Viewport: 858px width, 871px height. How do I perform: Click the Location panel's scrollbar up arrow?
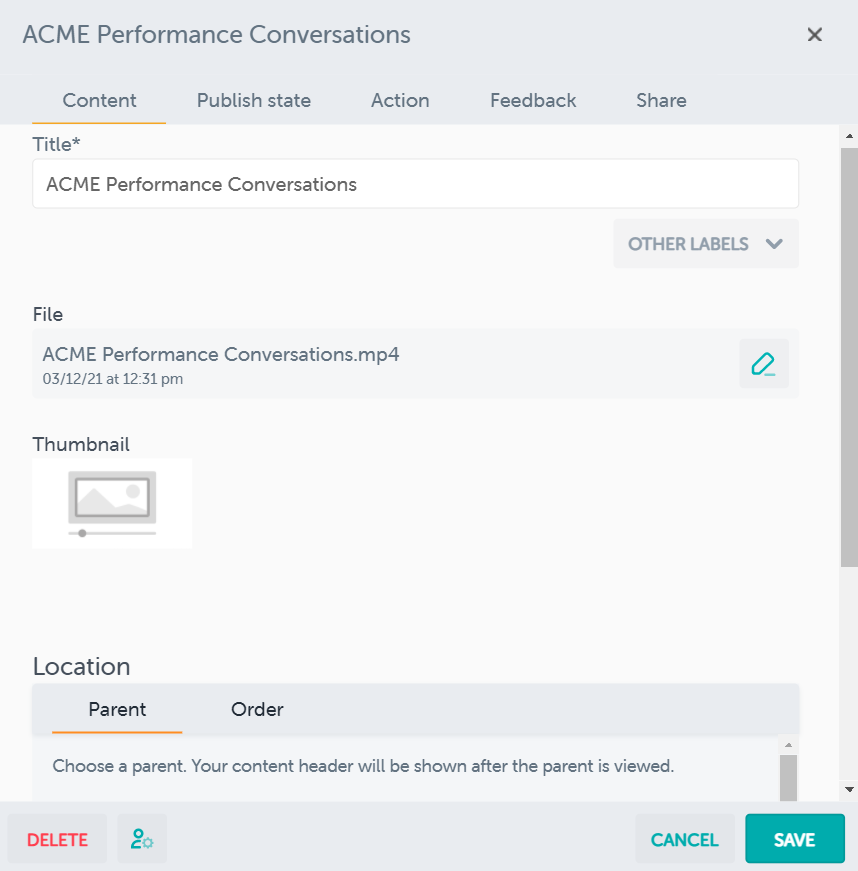[788, 745]
